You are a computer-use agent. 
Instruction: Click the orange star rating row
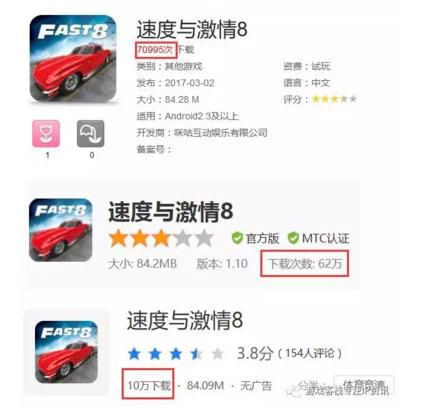pyautogui.click(x=161, y=238)
